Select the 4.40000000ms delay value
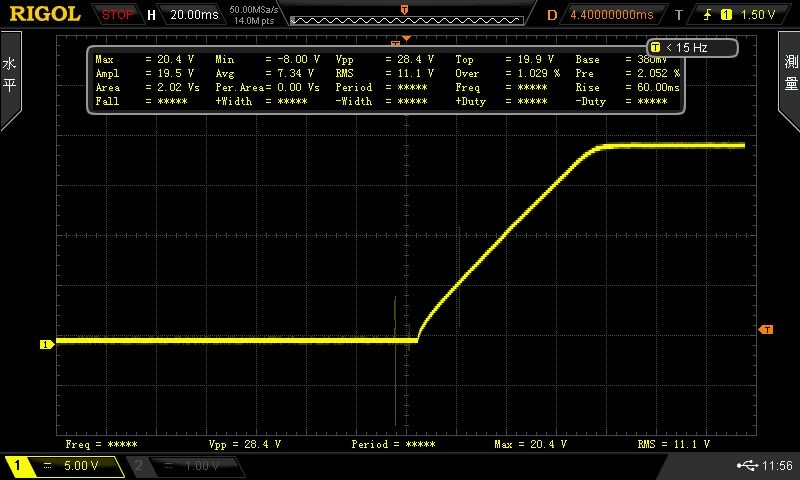The image size is (800, 480). (611, 15)
